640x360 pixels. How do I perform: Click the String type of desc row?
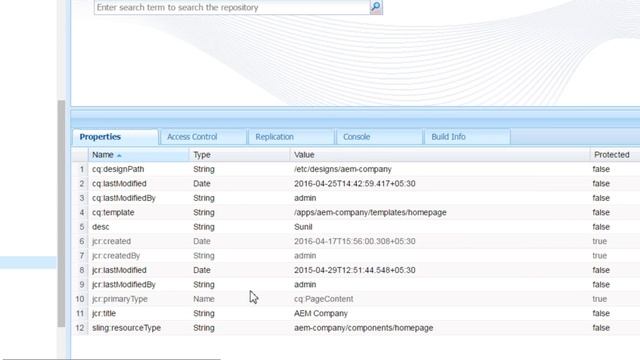click(204, 227)
